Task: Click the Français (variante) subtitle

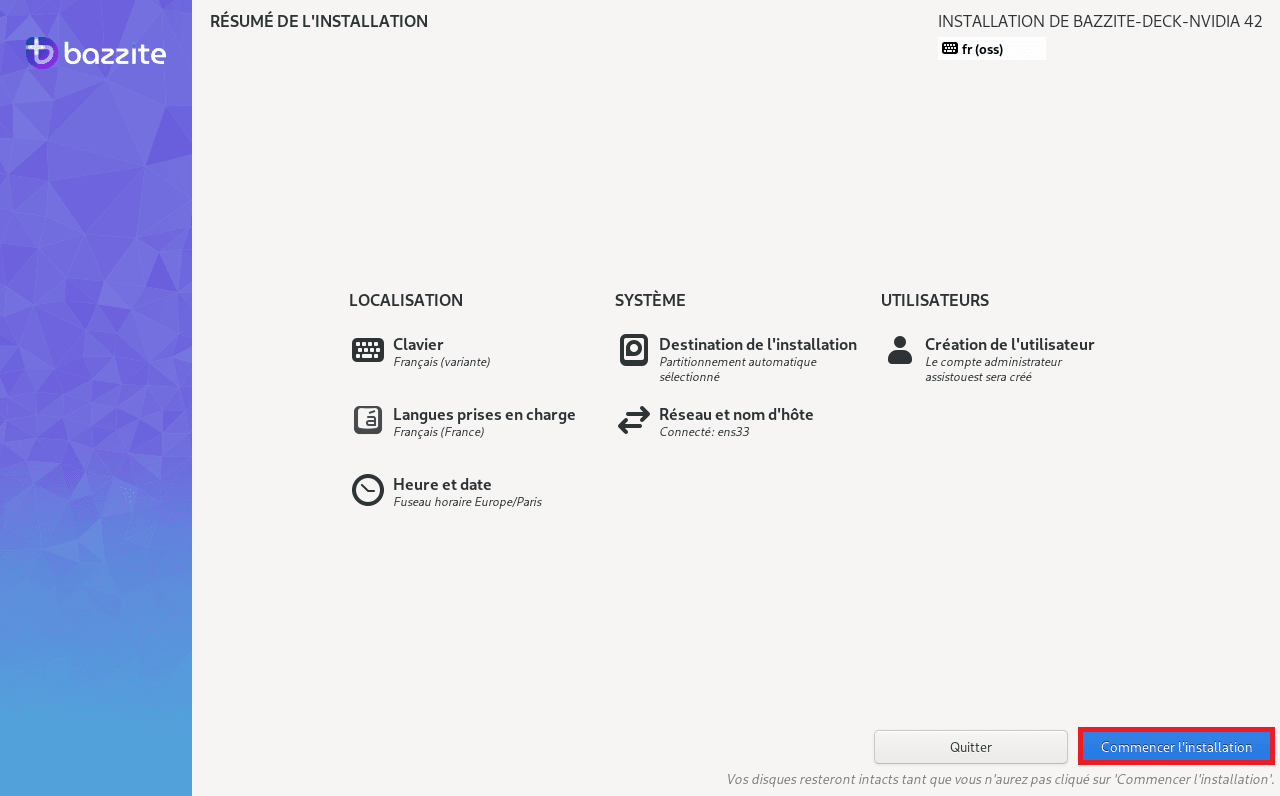Action: coord(442,362)
